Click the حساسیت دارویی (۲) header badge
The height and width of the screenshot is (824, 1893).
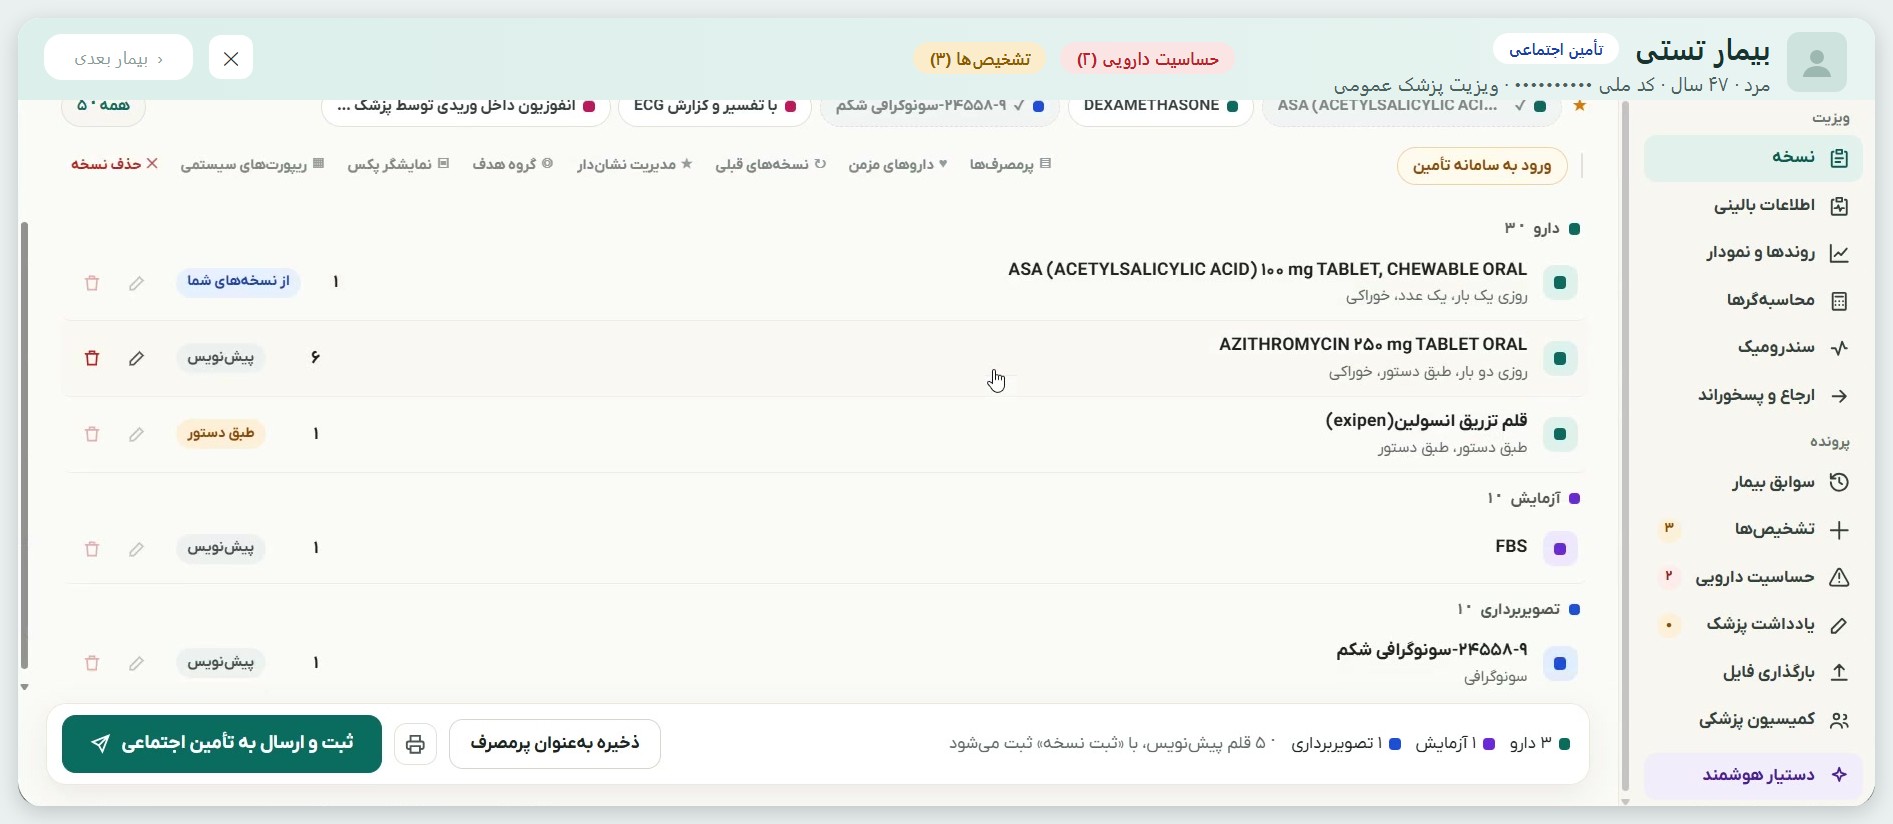pos(1147,59)
